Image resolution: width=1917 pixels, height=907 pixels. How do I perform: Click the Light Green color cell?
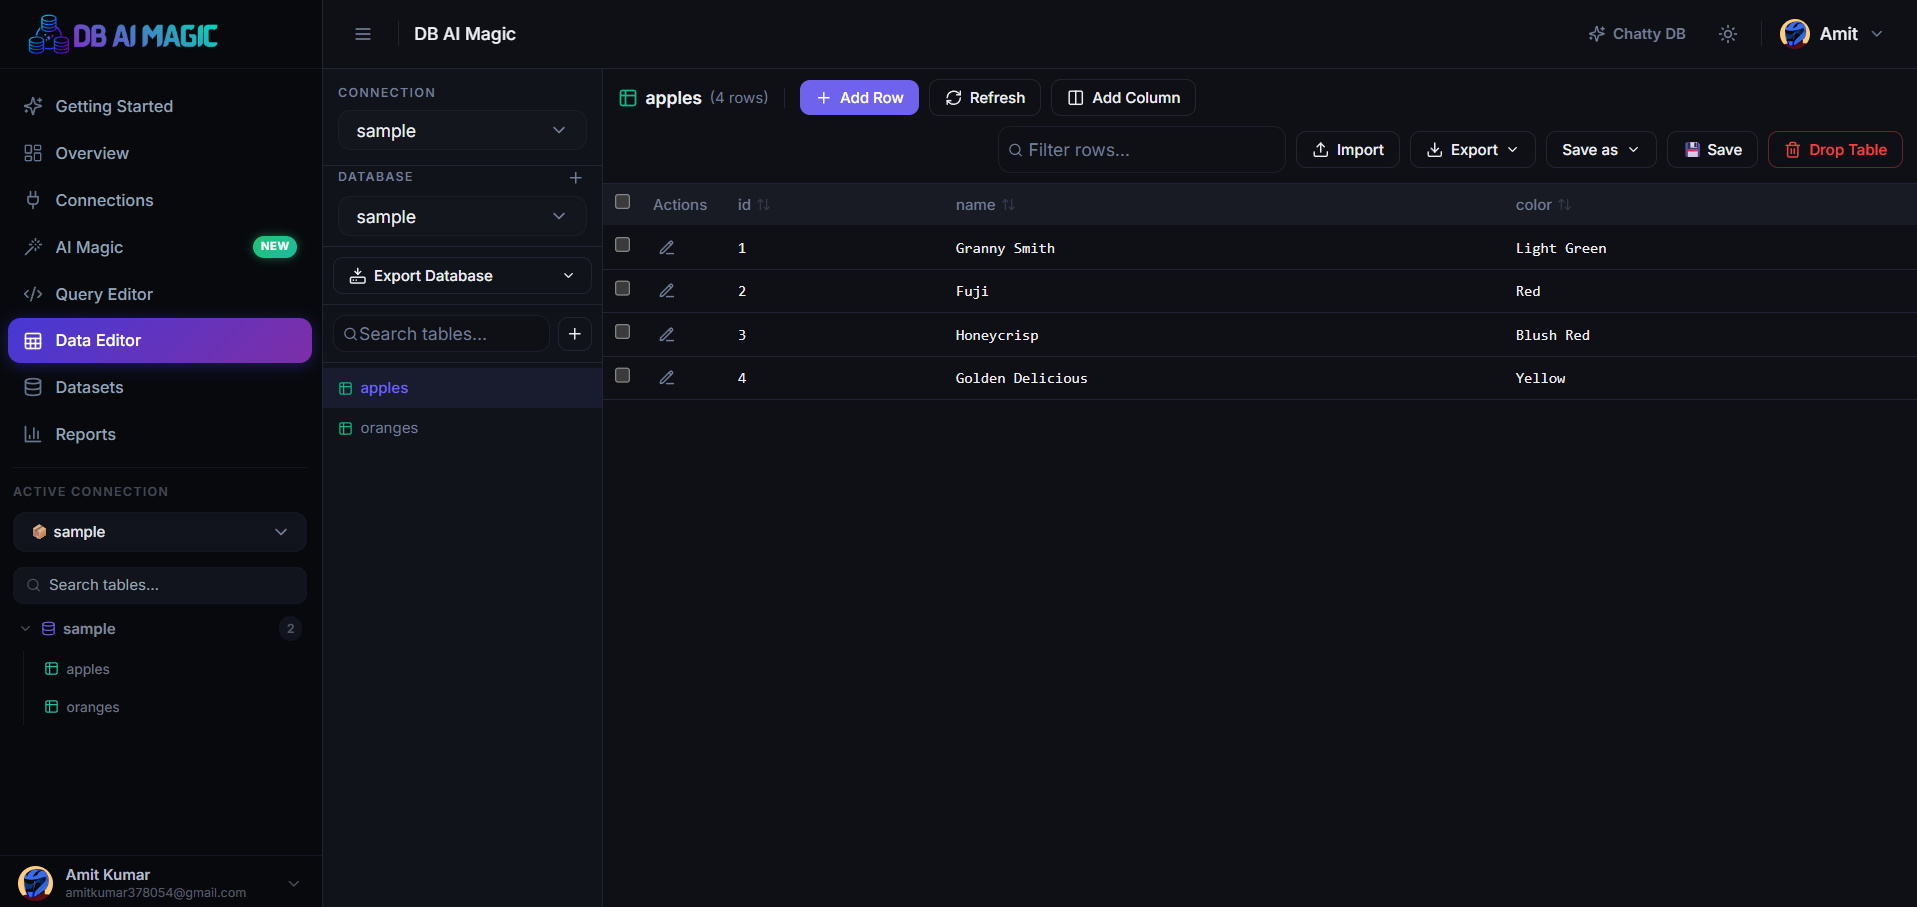coord(1561,248)
